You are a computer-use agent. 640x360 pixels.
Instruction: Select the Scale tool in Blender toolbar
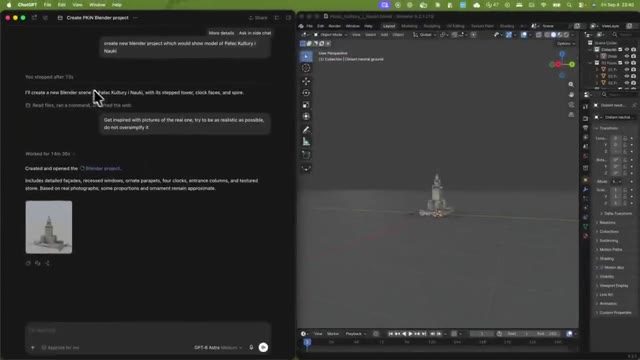click(x=306, y=105)
